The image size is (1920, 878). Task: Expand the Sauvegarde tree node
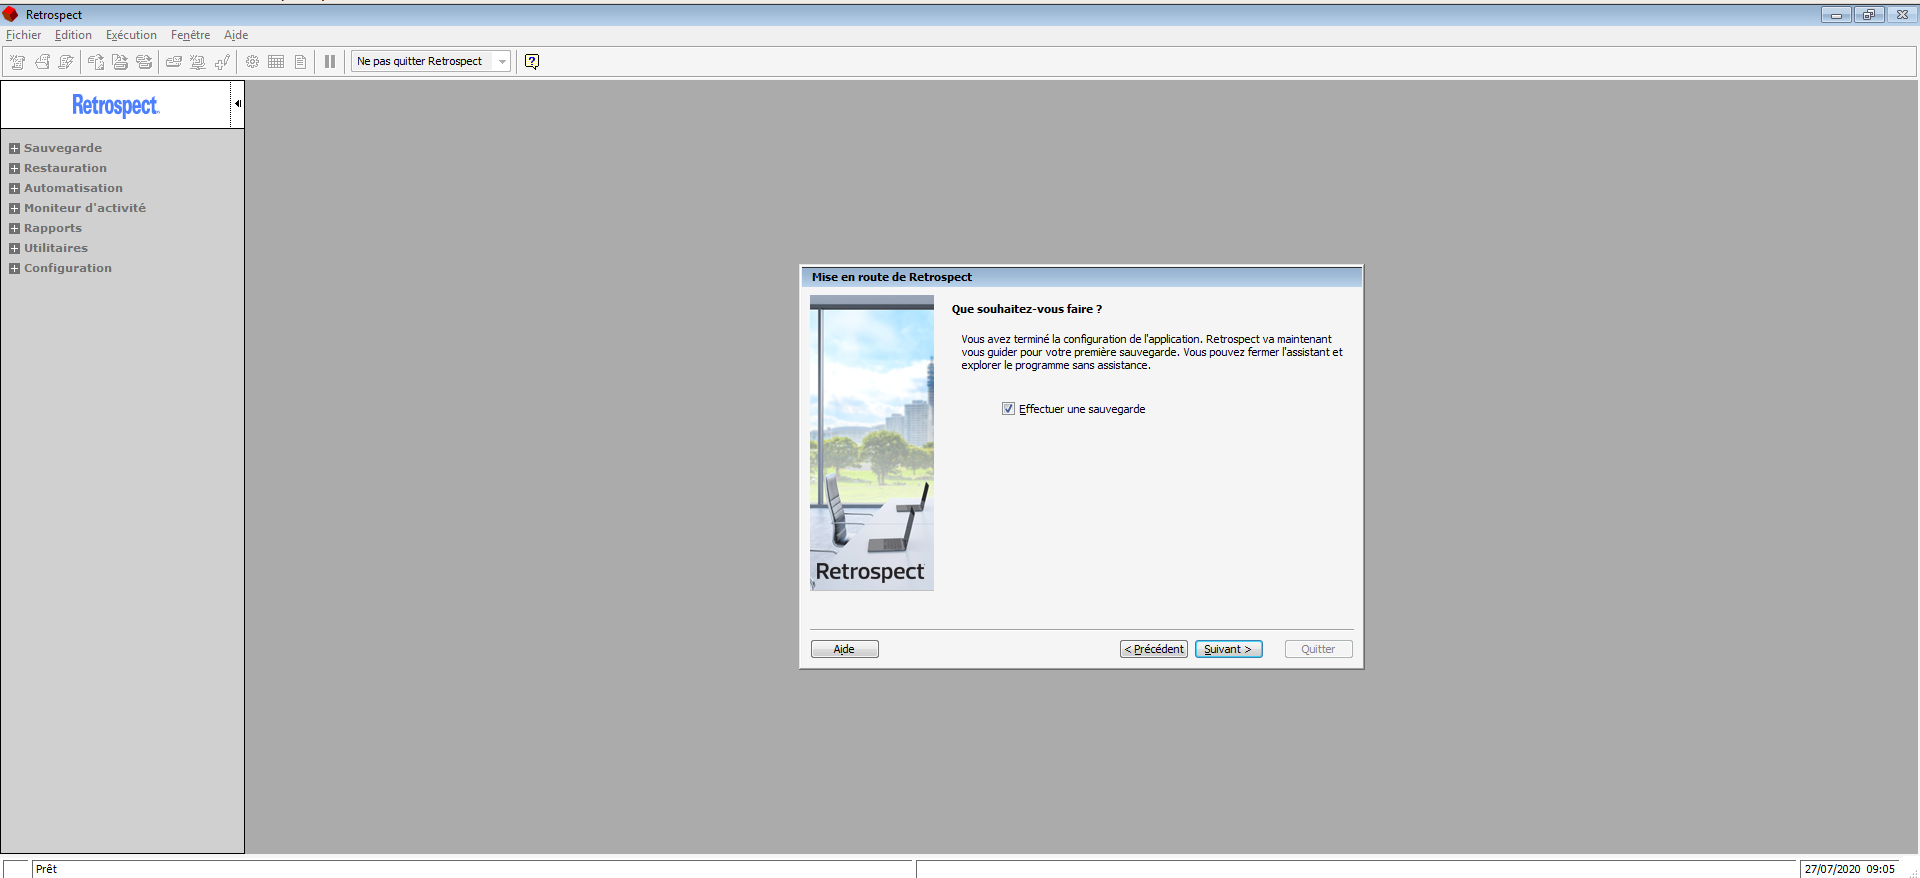(x=14, y=149)
